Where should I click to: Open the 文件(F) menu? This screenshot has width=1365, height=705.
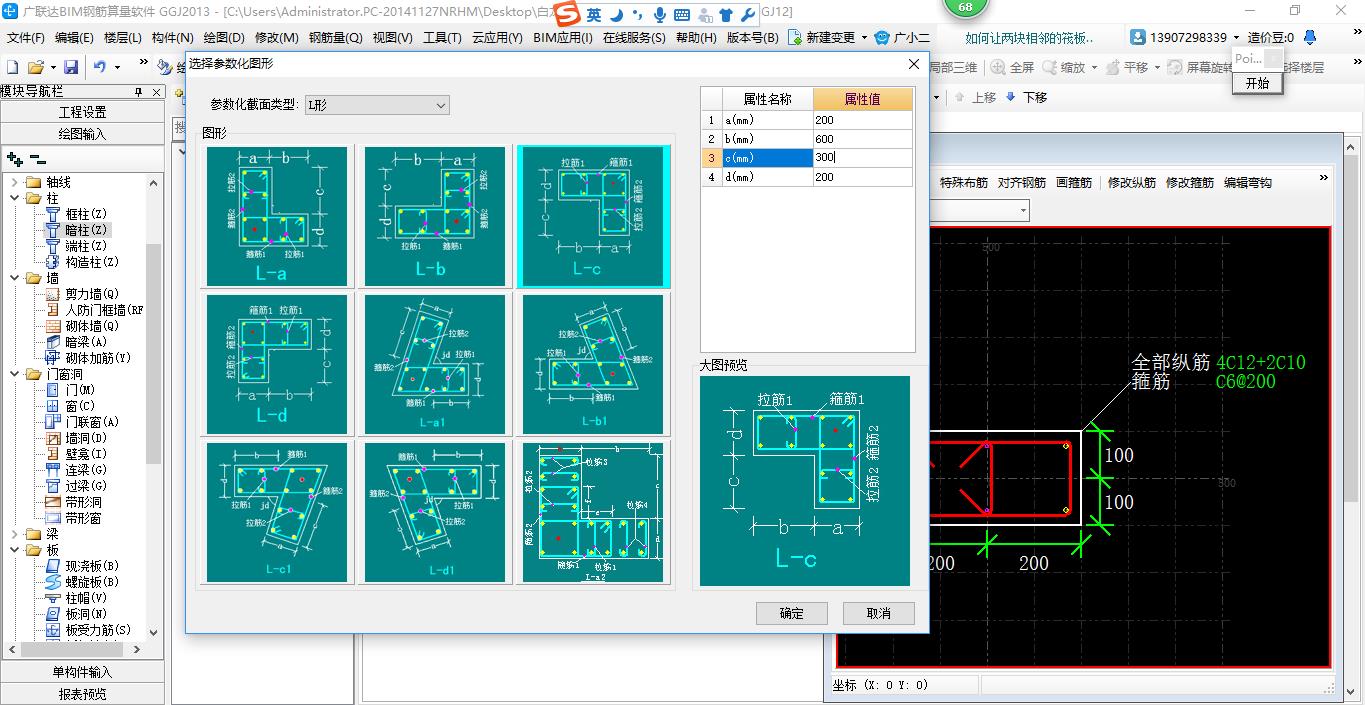[x=25, y=38]
